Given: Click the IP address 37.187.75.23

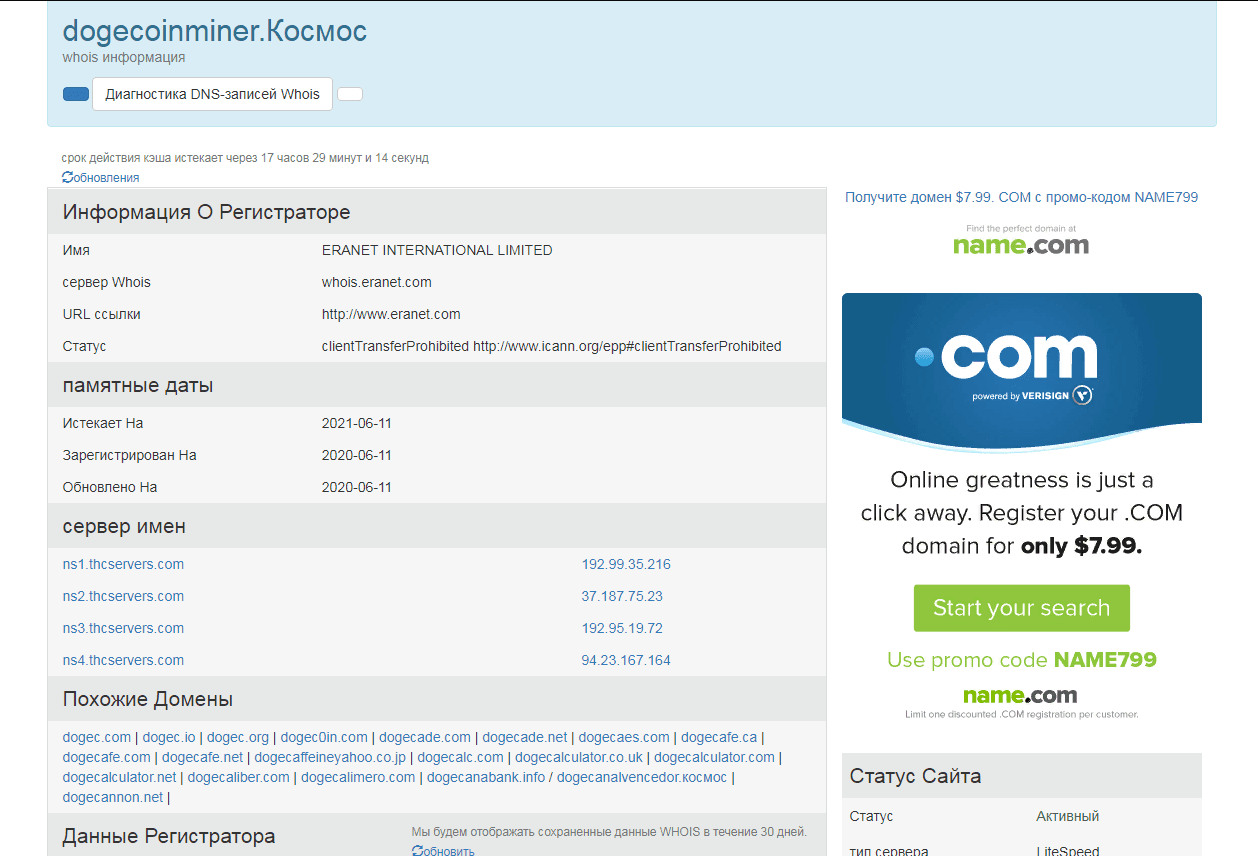Looking at the screenshot, I should [622, 596].
